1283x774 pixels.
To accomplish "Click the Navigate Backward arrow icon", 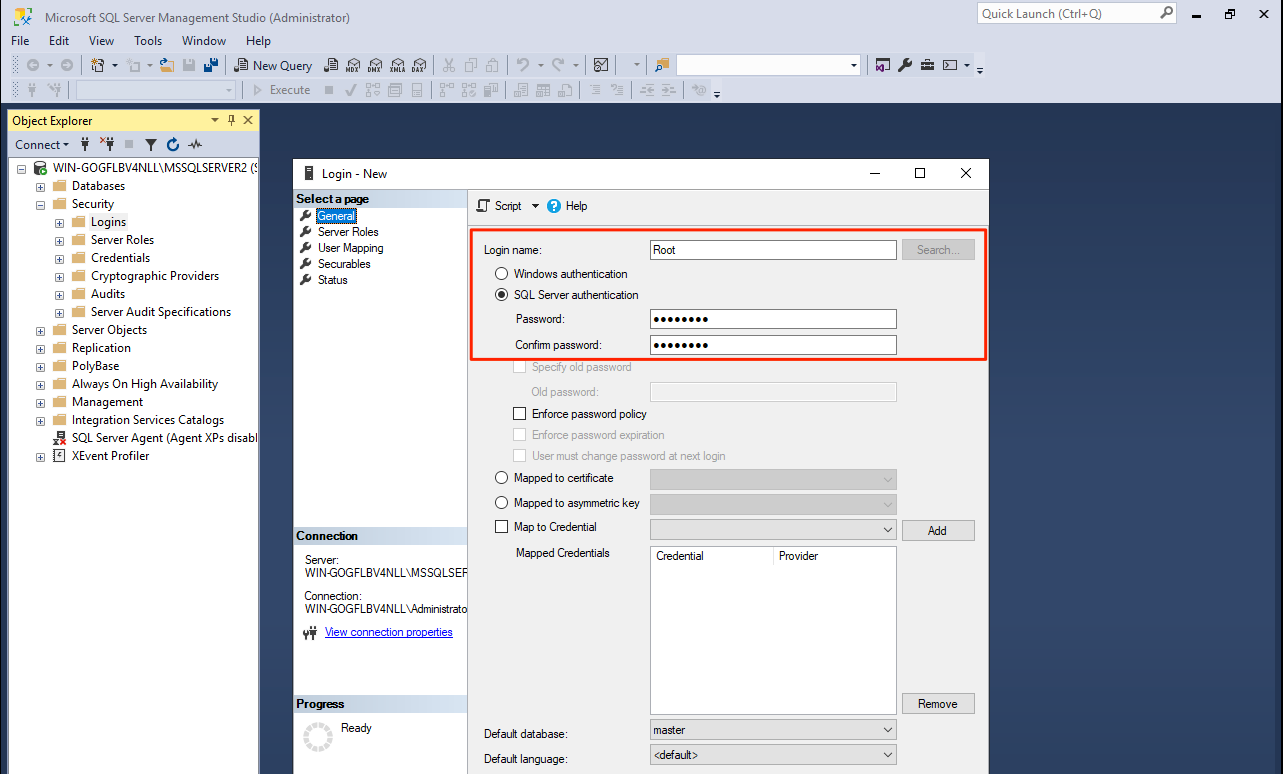I will [32, 65].
